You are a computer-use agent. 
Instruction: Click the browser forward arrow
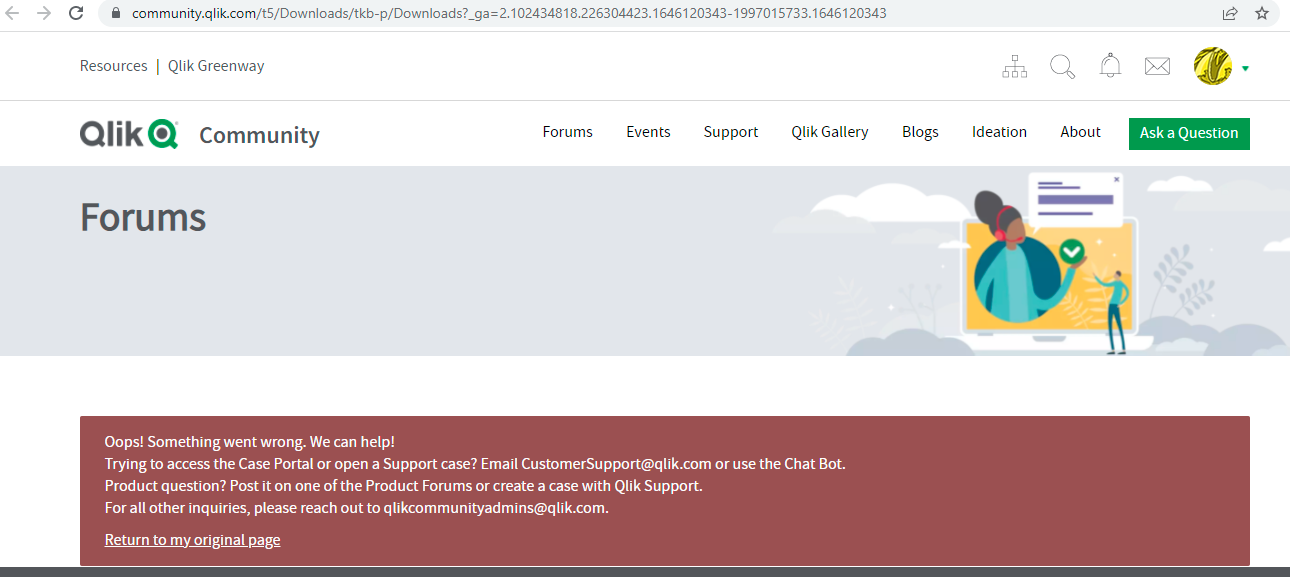[44, 13]
